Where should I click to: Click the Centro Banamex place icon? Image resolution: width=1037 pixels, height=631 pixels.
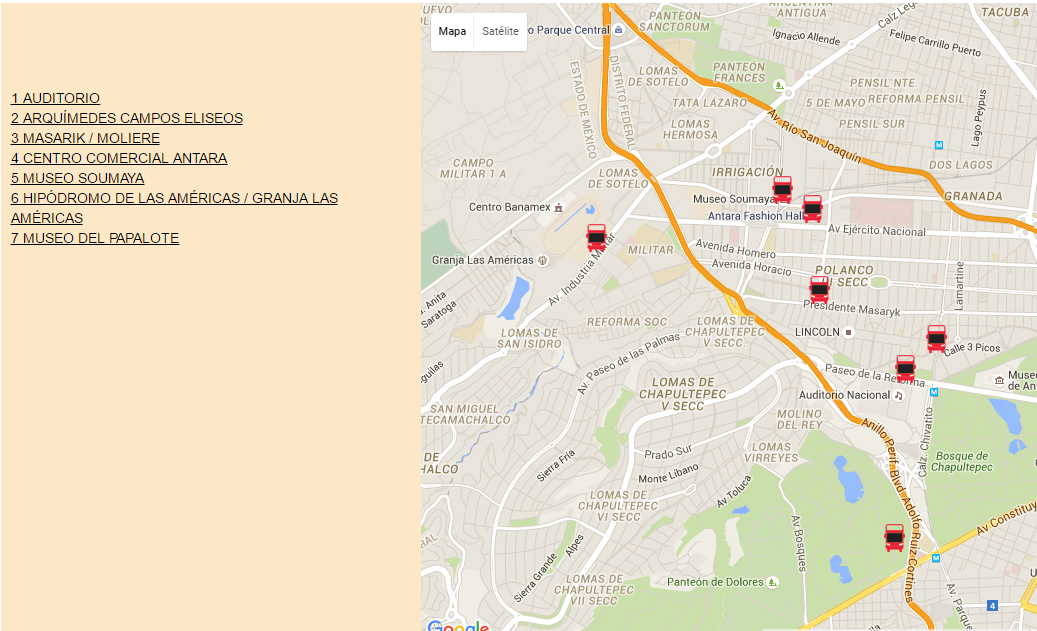558,207
